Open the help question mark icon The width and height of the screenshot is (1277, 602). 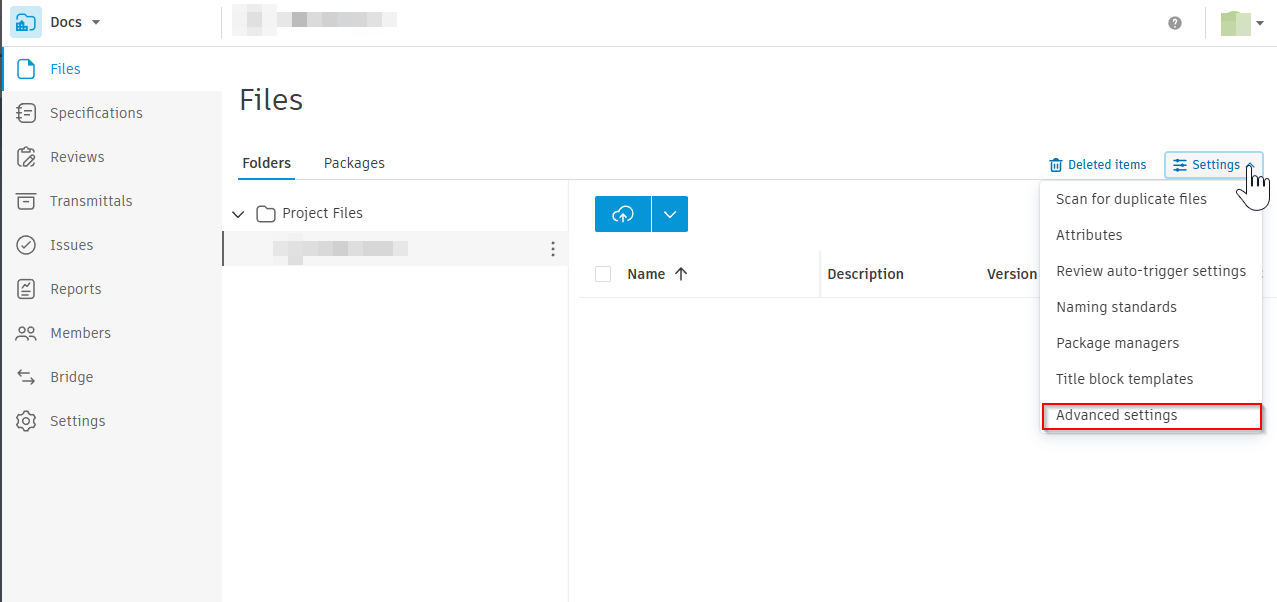pyautogui.click(x=1175, y=23)
